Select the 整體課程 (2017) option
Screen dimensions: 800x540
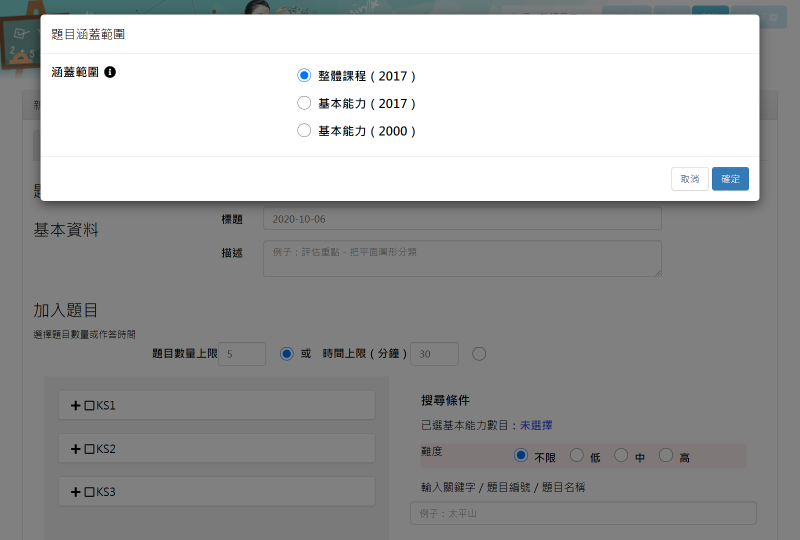[x=305, y=75]
